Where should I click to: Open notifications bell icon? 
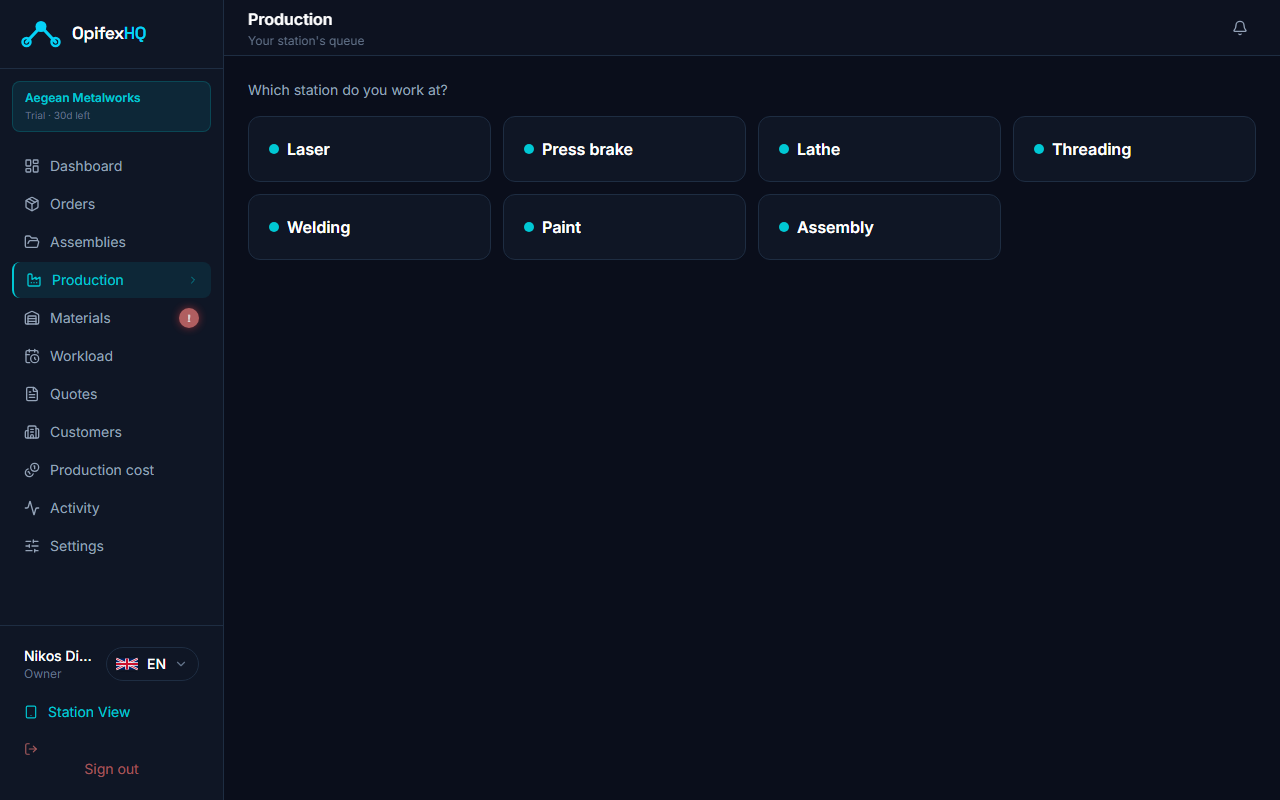(x=1240, y=28)
